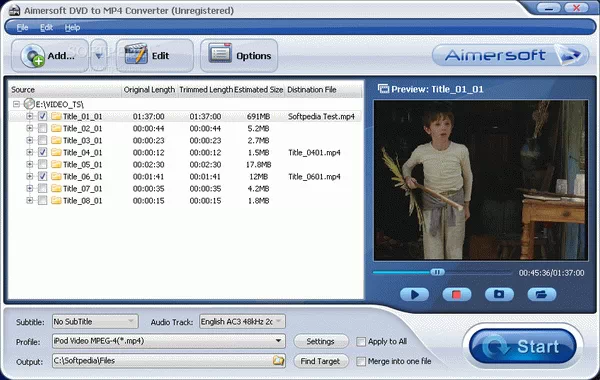Click the E:\VIDEO_TS disc icon

[x=29, y=104]
